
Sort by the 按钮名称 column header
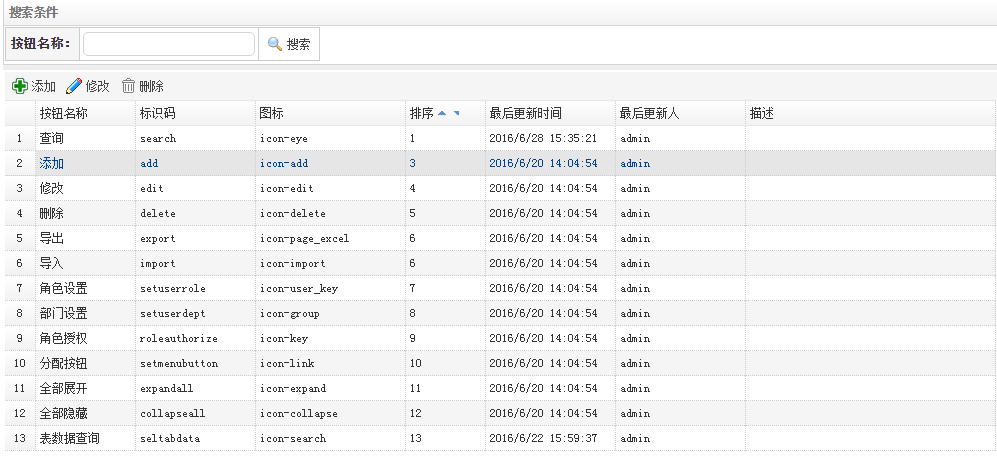pyautogui.click(x=63, y=113)
